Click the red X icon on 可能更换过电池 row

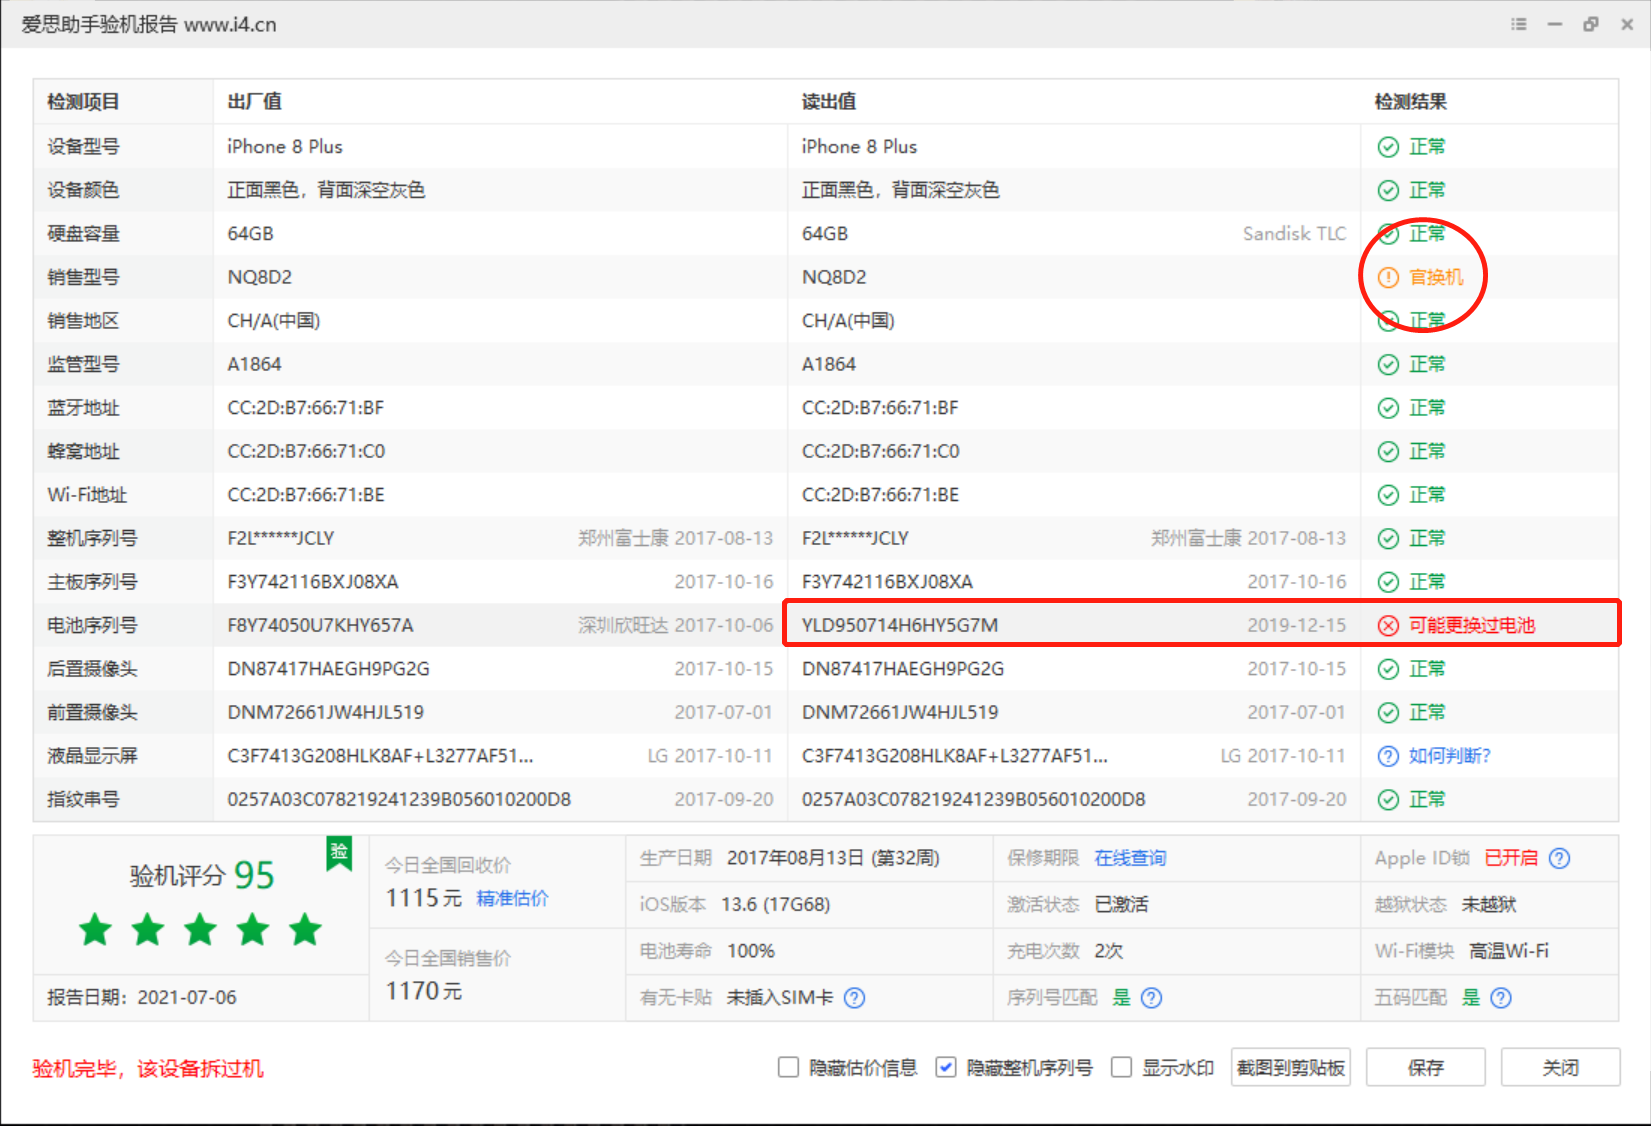(1387, 624)
